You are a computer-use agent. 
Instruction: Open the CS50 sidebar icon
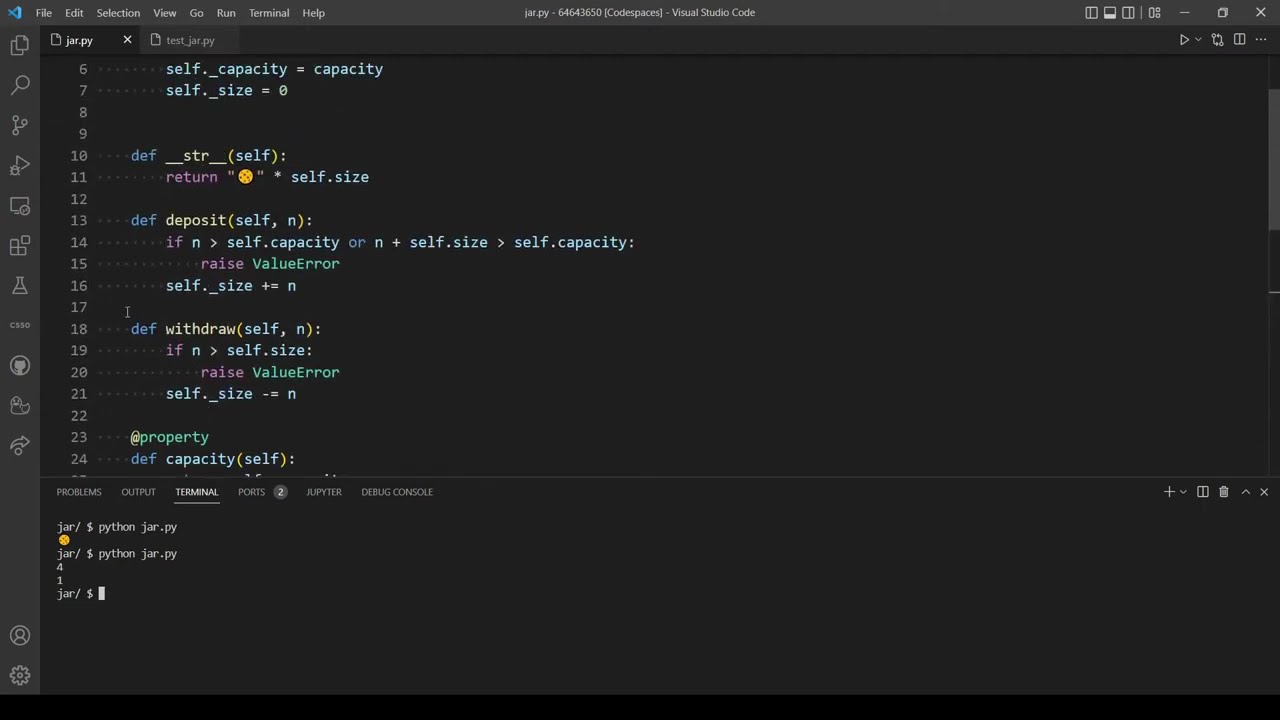(x=20, y=325)
